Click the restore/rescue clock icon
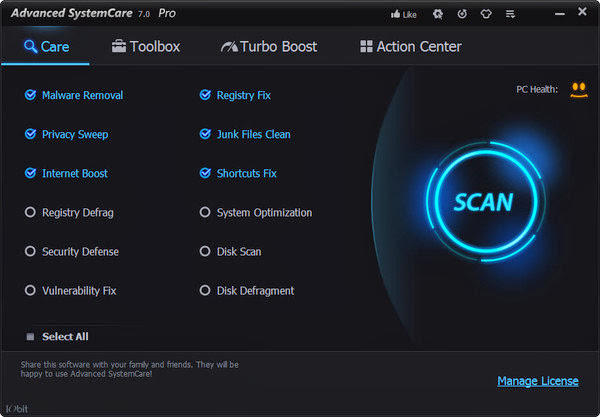Screen dimensions: 600x417 [462, 14]
